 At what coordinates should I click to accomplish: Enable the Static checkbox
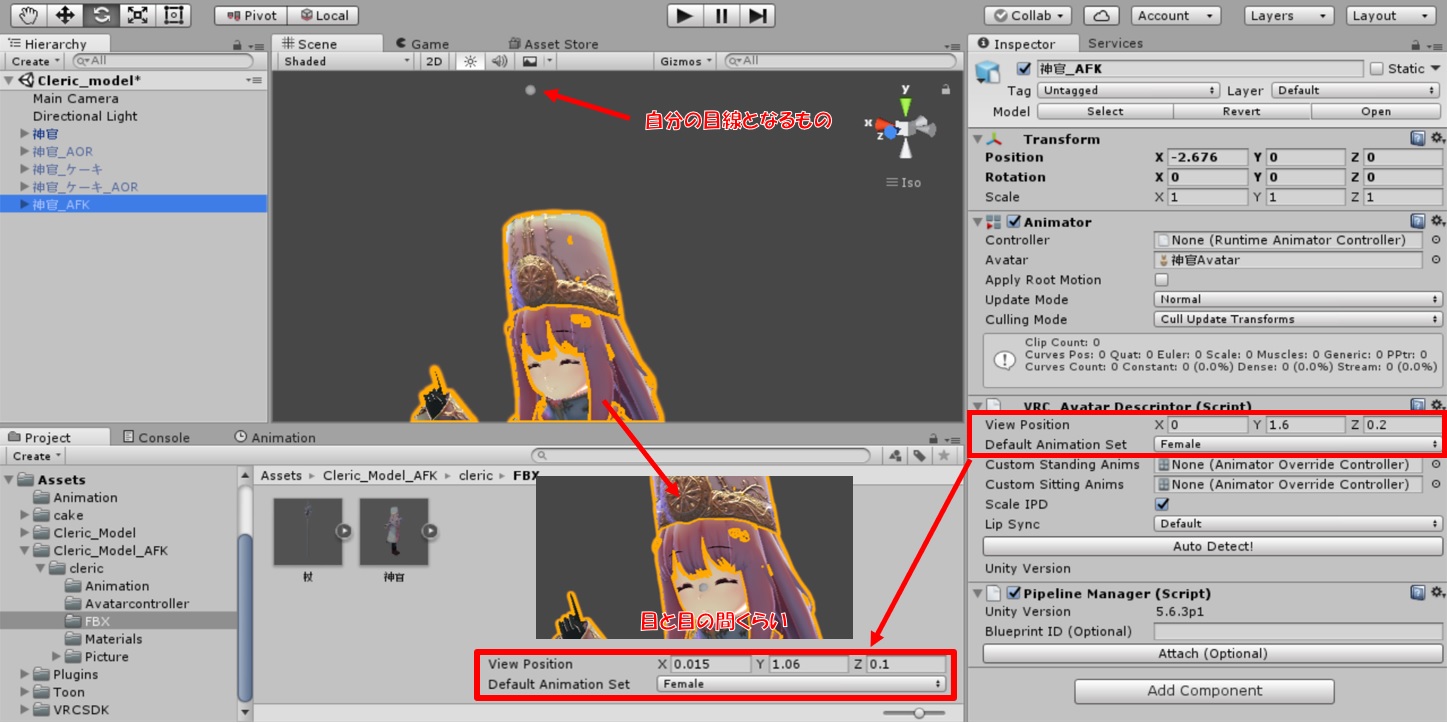pos(1377,69)
